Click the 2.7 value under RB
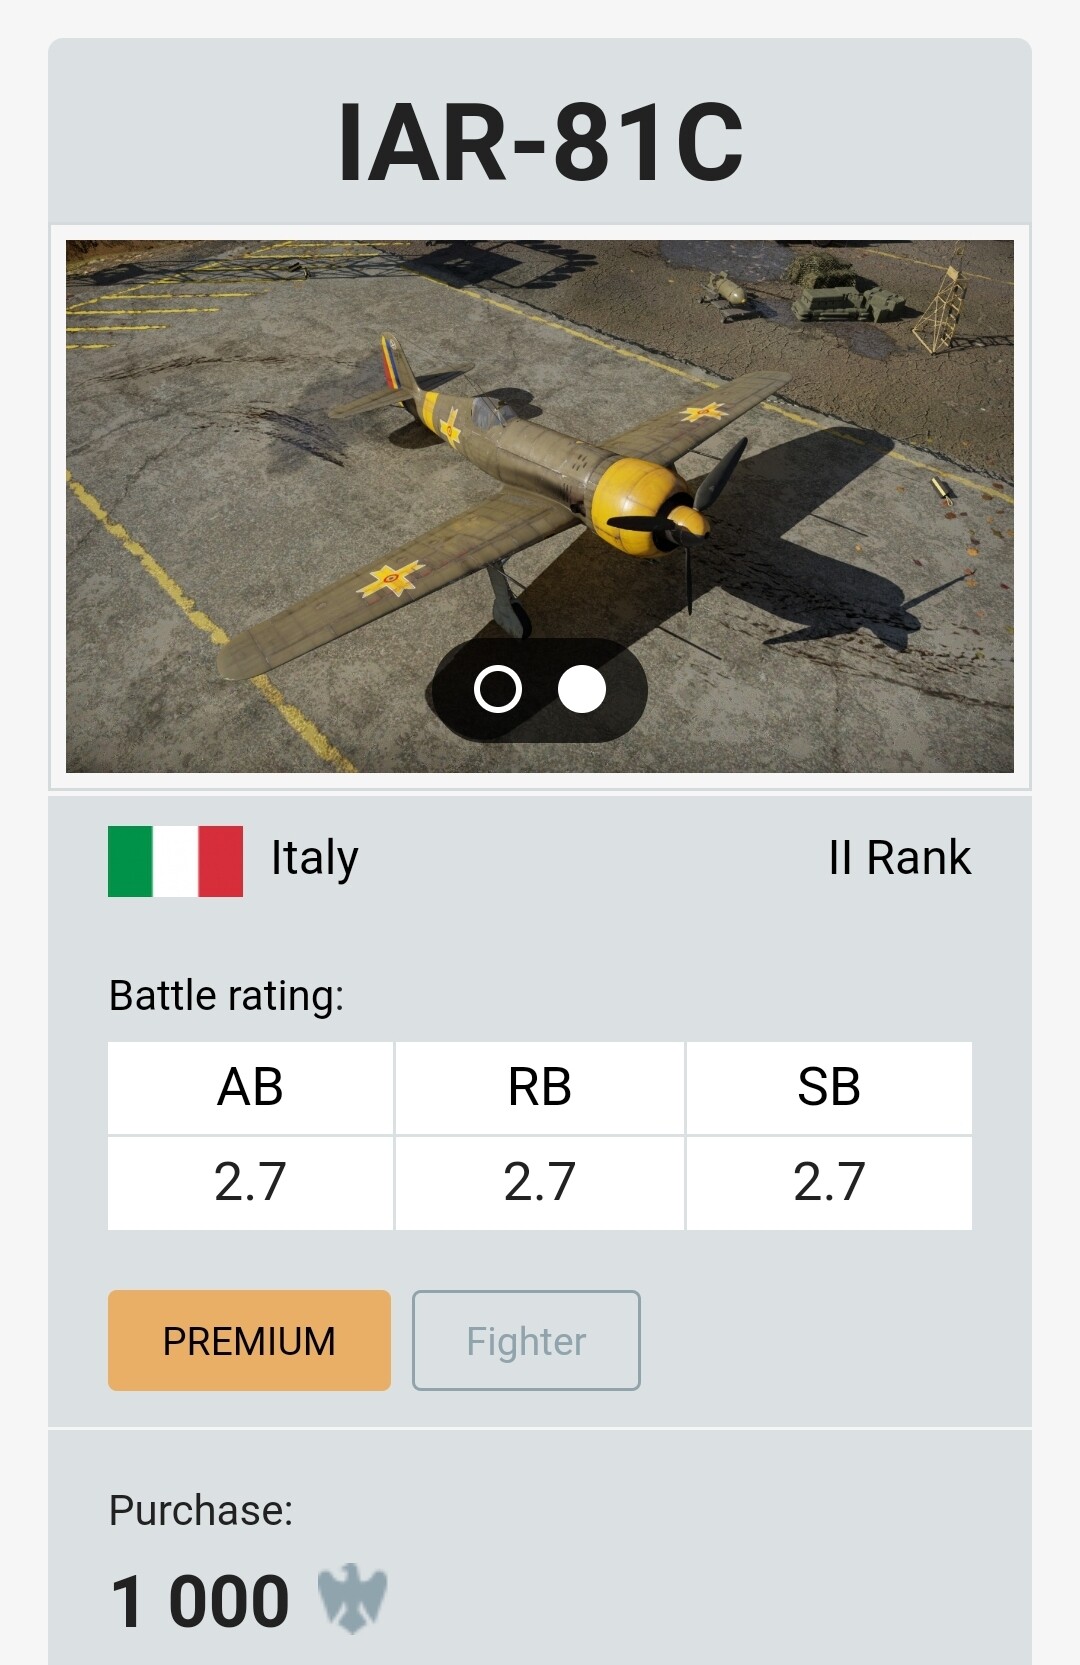Screen dimensions: 1080x1665 click(x=540, y=1182)
